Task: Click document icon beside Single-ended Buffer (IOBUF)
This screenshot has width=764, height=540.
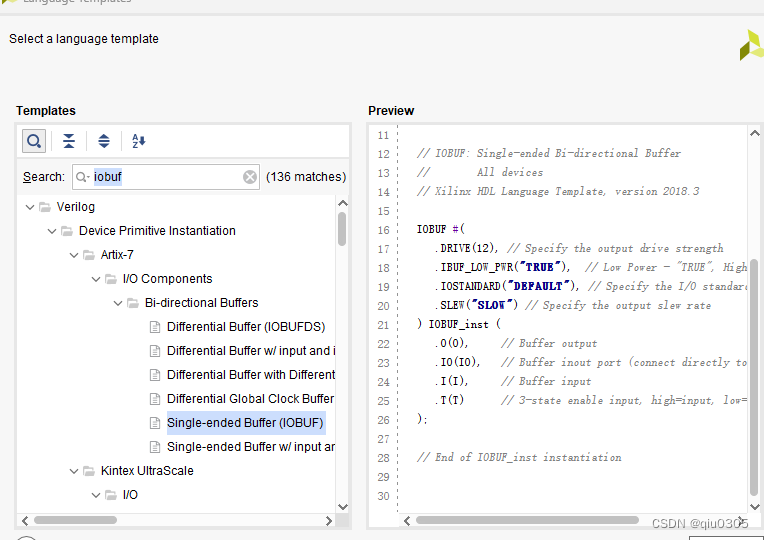Action: [154, 423]
